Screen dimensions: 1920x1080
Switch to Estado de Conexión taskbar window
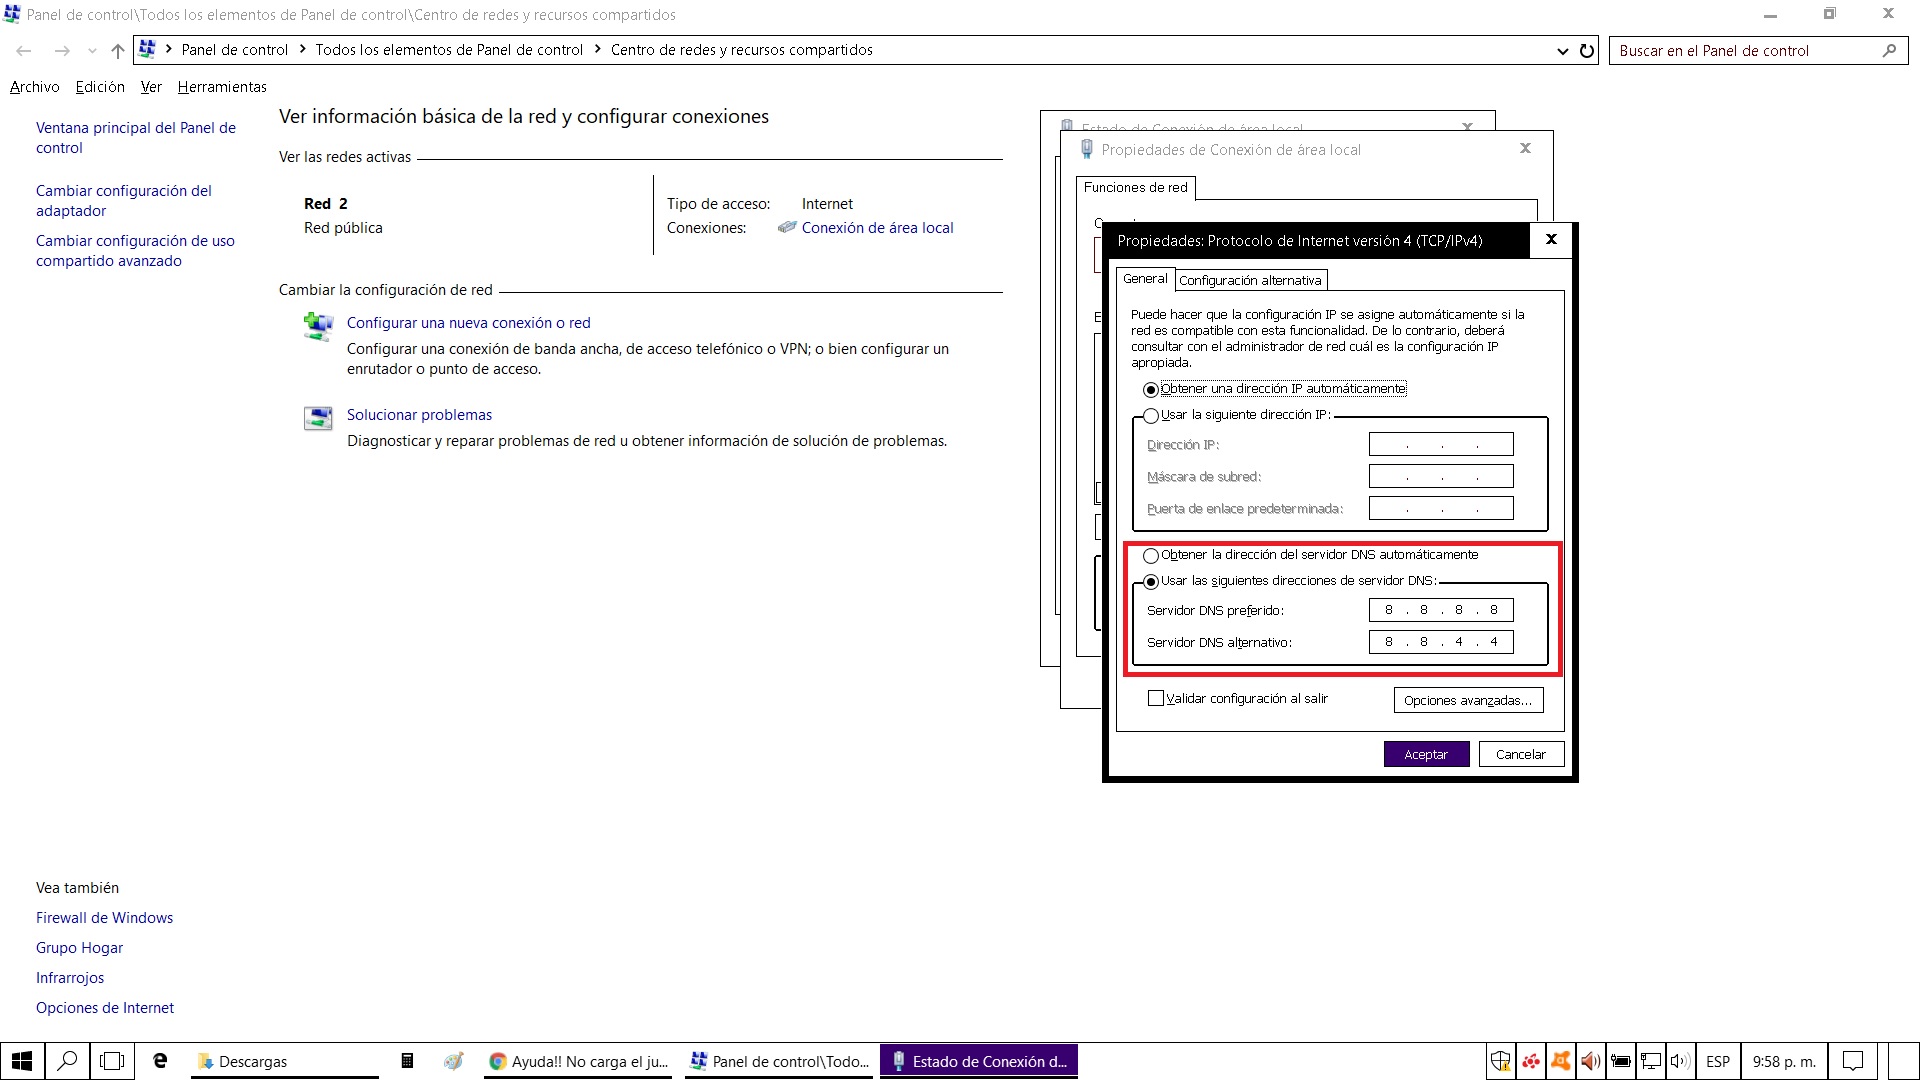979,1061
